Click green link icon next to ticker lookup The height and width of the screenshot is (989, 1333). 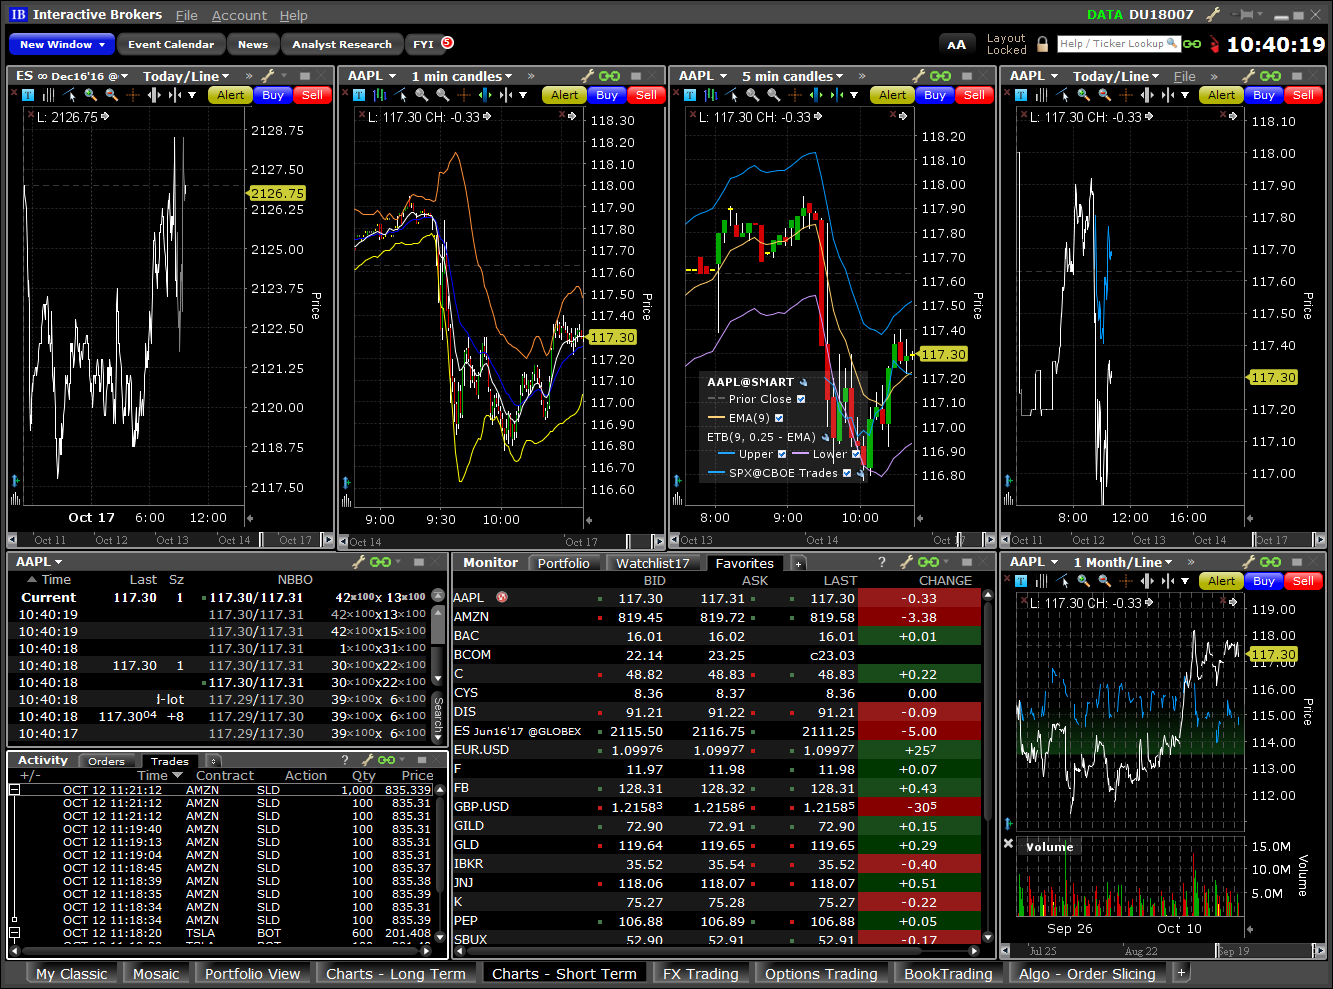coord(1191,44)
